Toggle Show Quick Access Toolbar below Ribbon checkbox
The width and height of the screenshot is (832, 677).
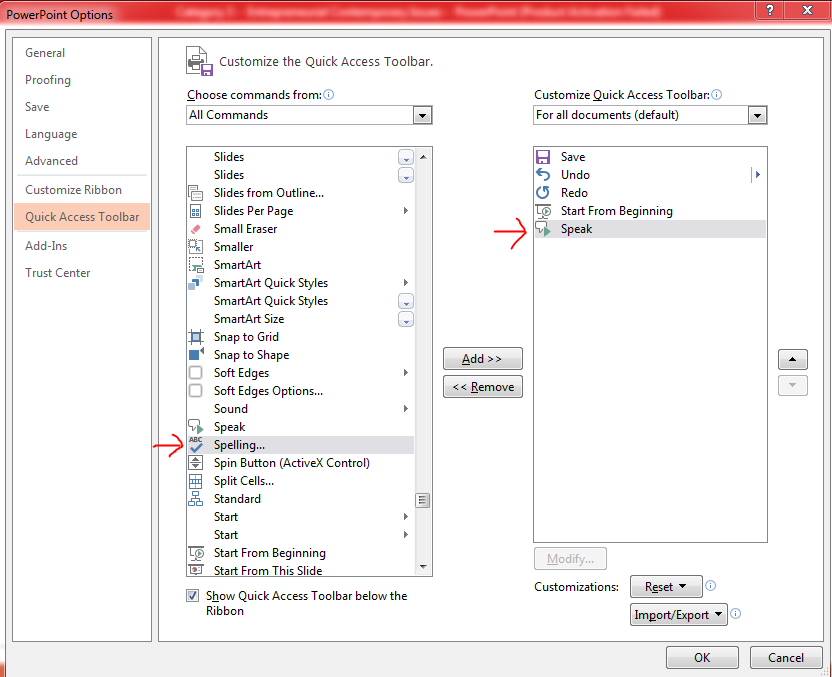coord(193,596)
